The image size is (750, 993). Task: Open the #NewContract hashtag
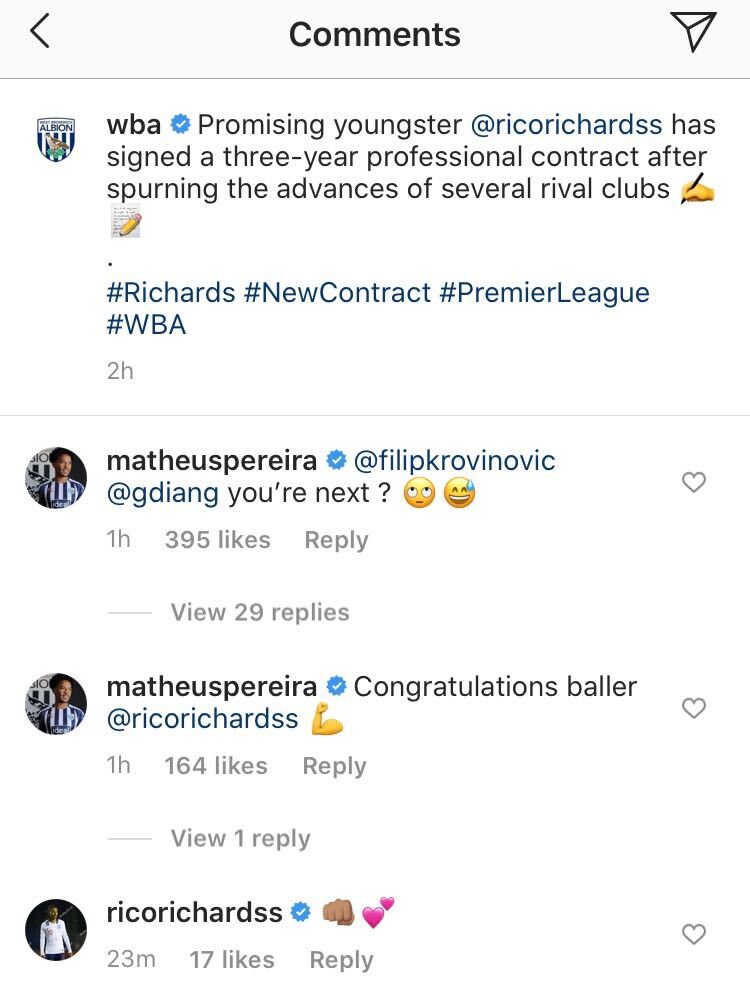(x=336, y=293)
